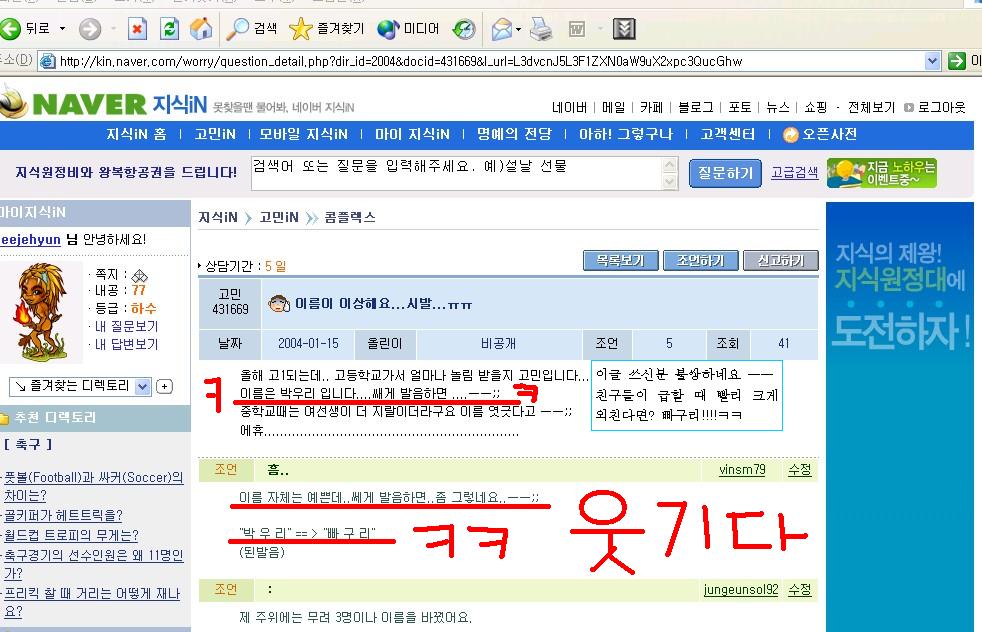Image resolution: width=982 pixels, height=632 pixels.
Task: Select 지식iN 홈 in the blue menu
Action: (x=136, y=134)
